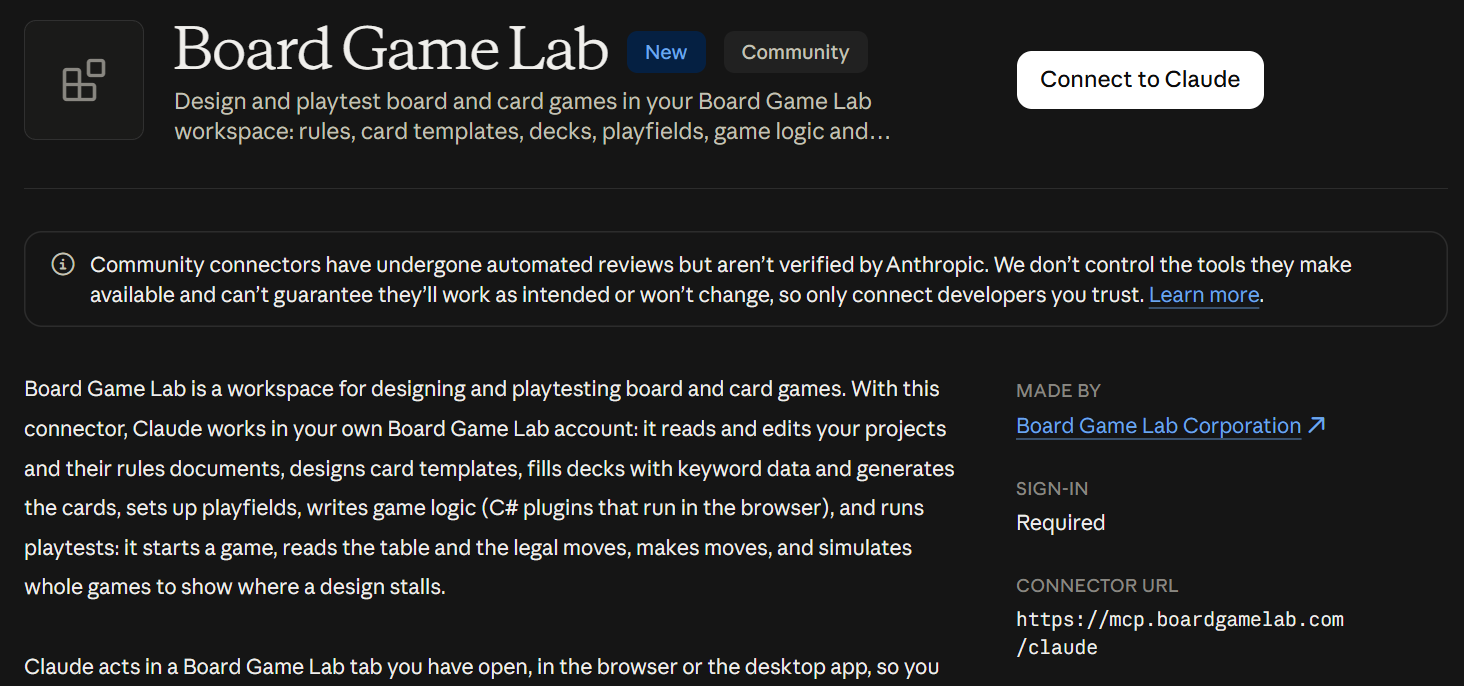This screenshot has width=1464, height=686.
Task: Click the Community badge
Action: [x=795, y=53]
